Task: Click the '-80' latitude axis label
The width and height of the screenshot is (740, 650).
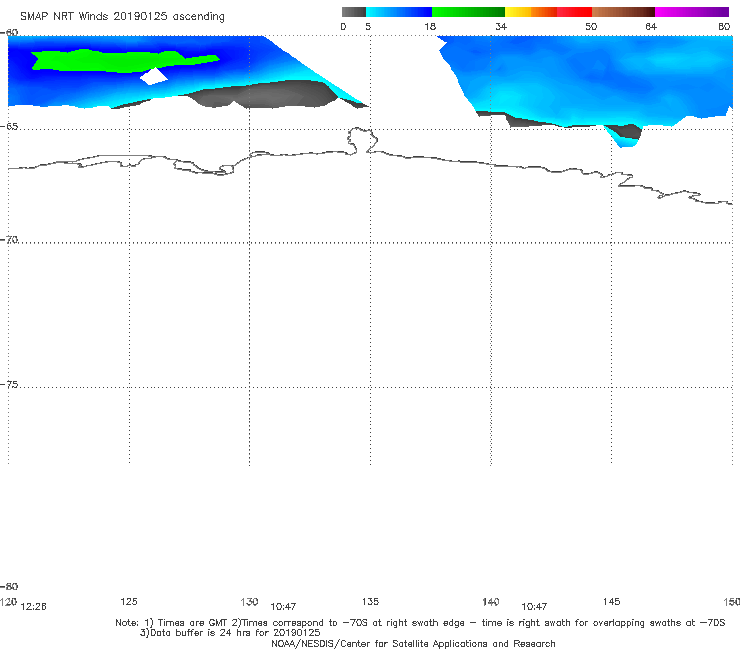Action: 9,587
